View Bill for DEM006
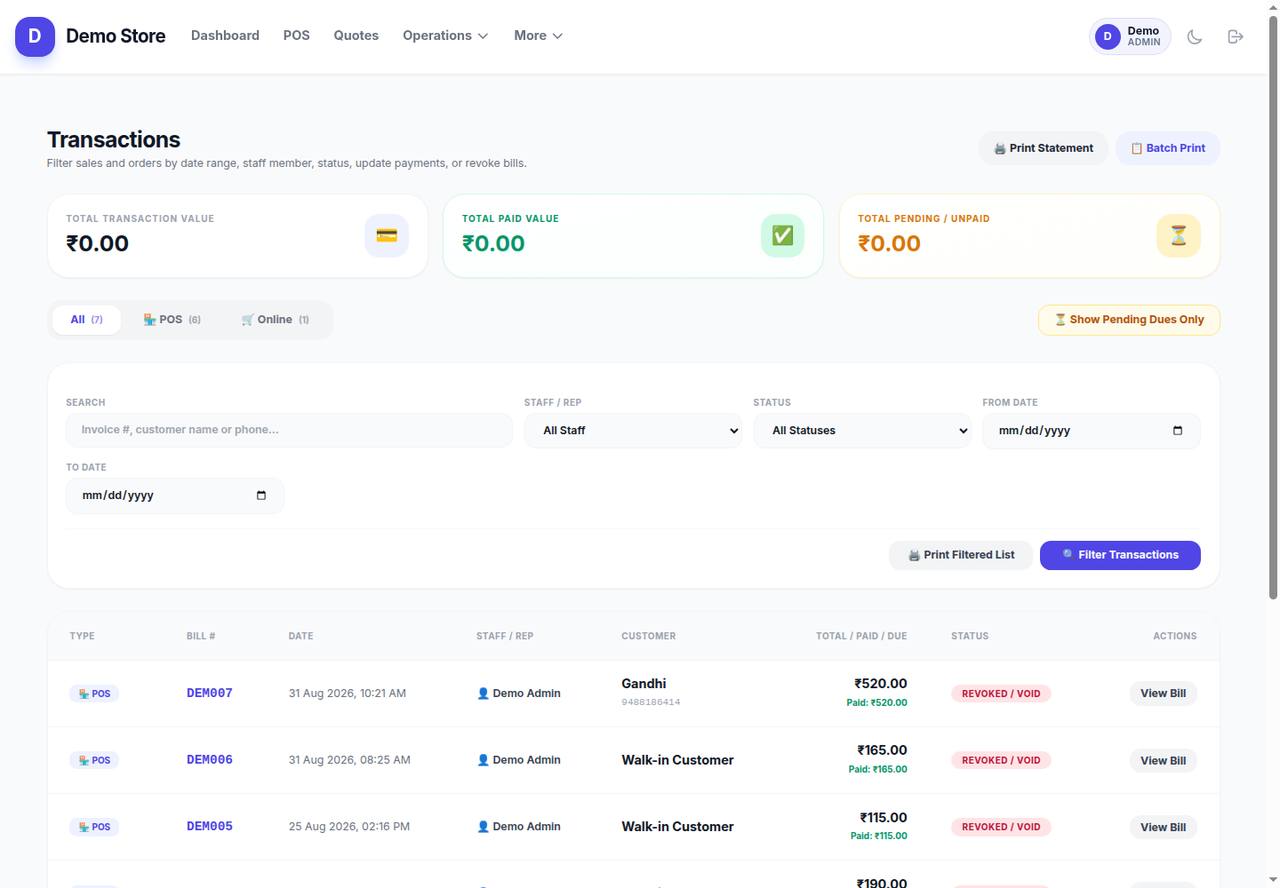Viewport: 1280px width, 888px height. coord(1163,761)
